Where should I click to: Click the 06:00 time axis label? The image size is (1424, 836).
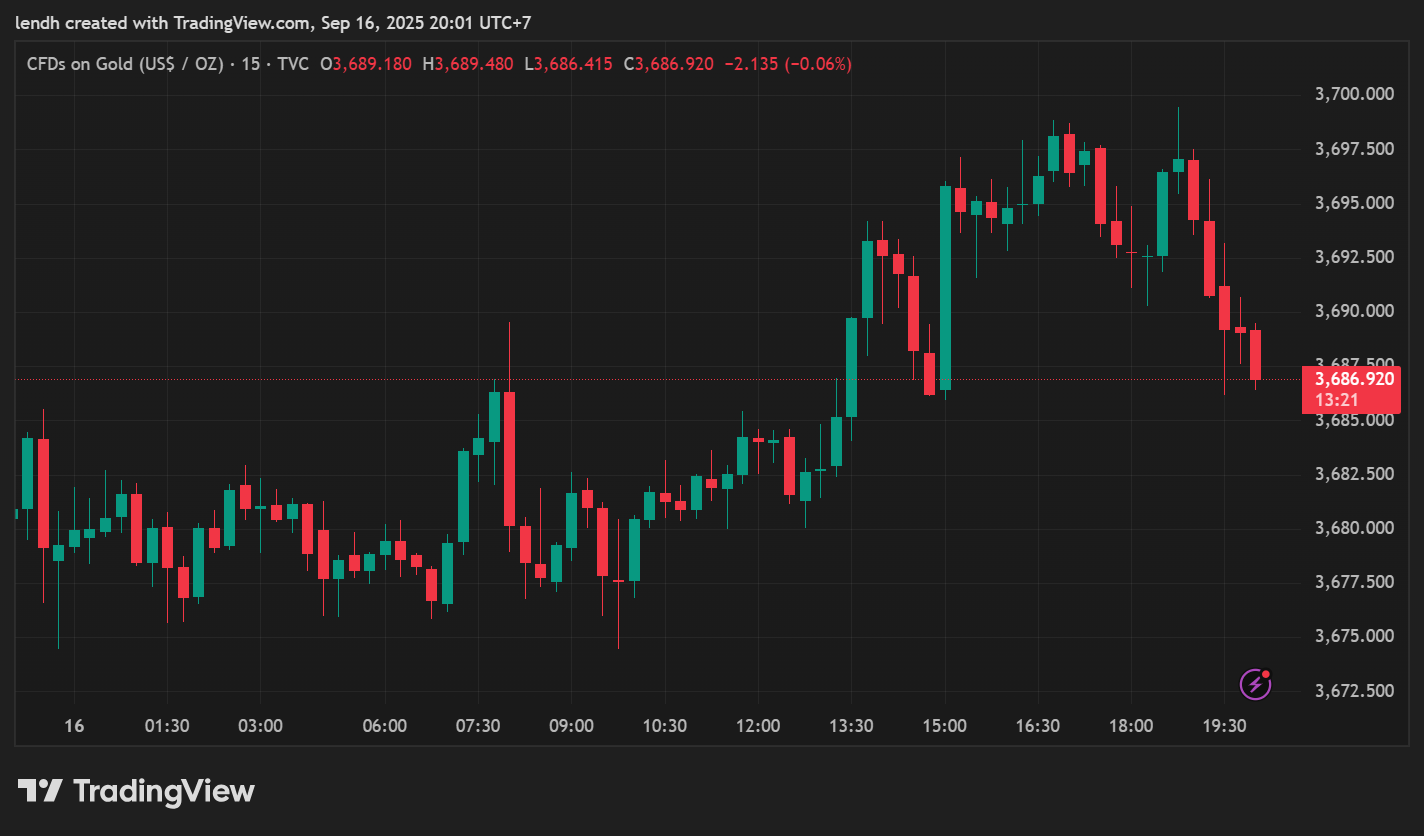(385, 726)
